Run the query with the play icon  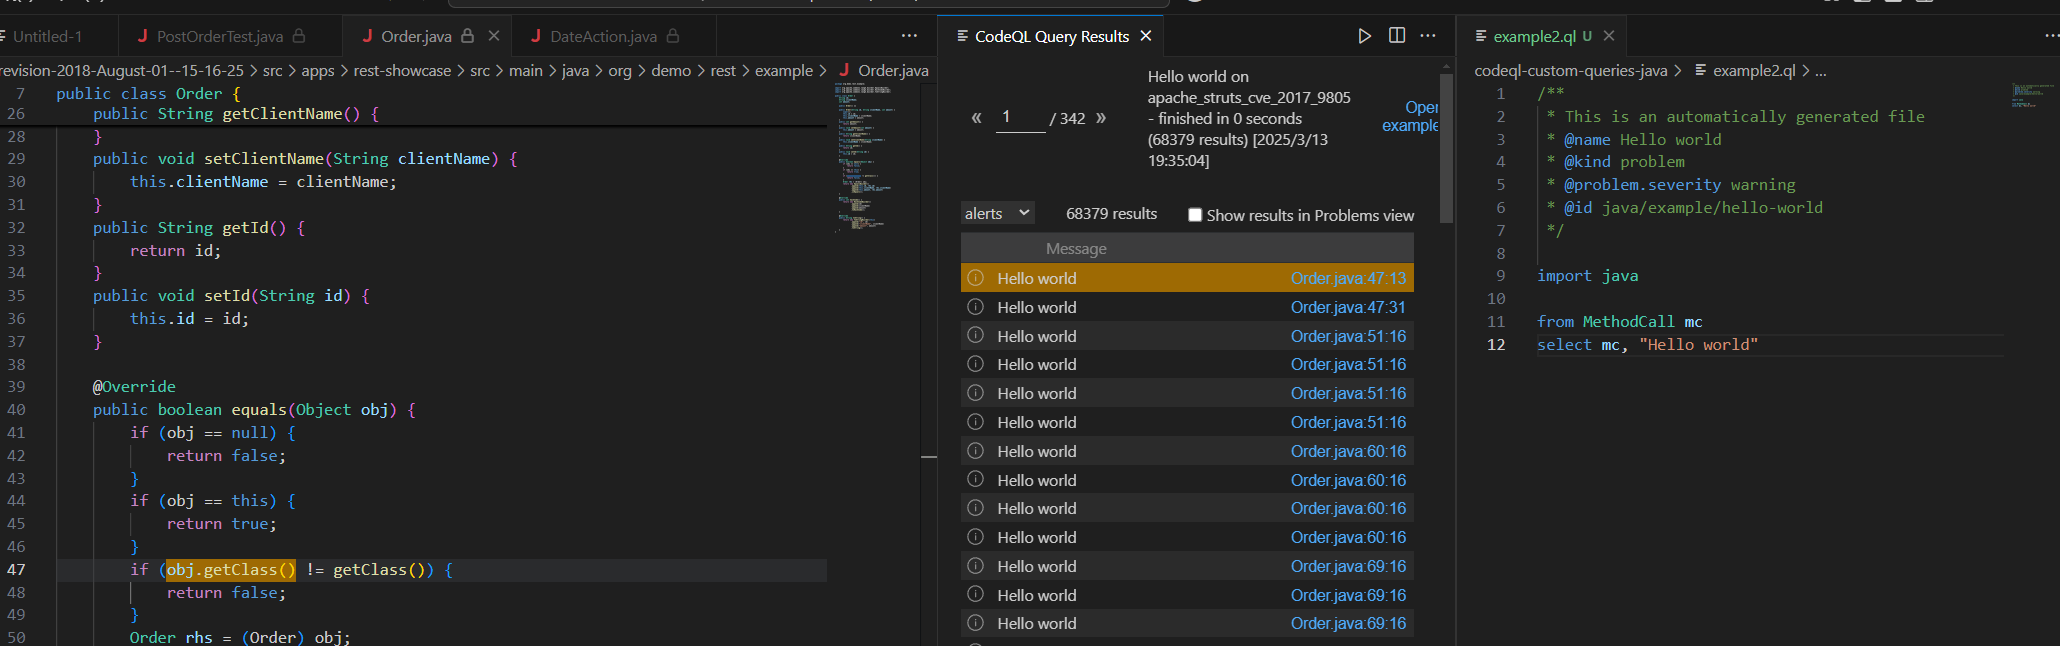(x=1364, y=36)
